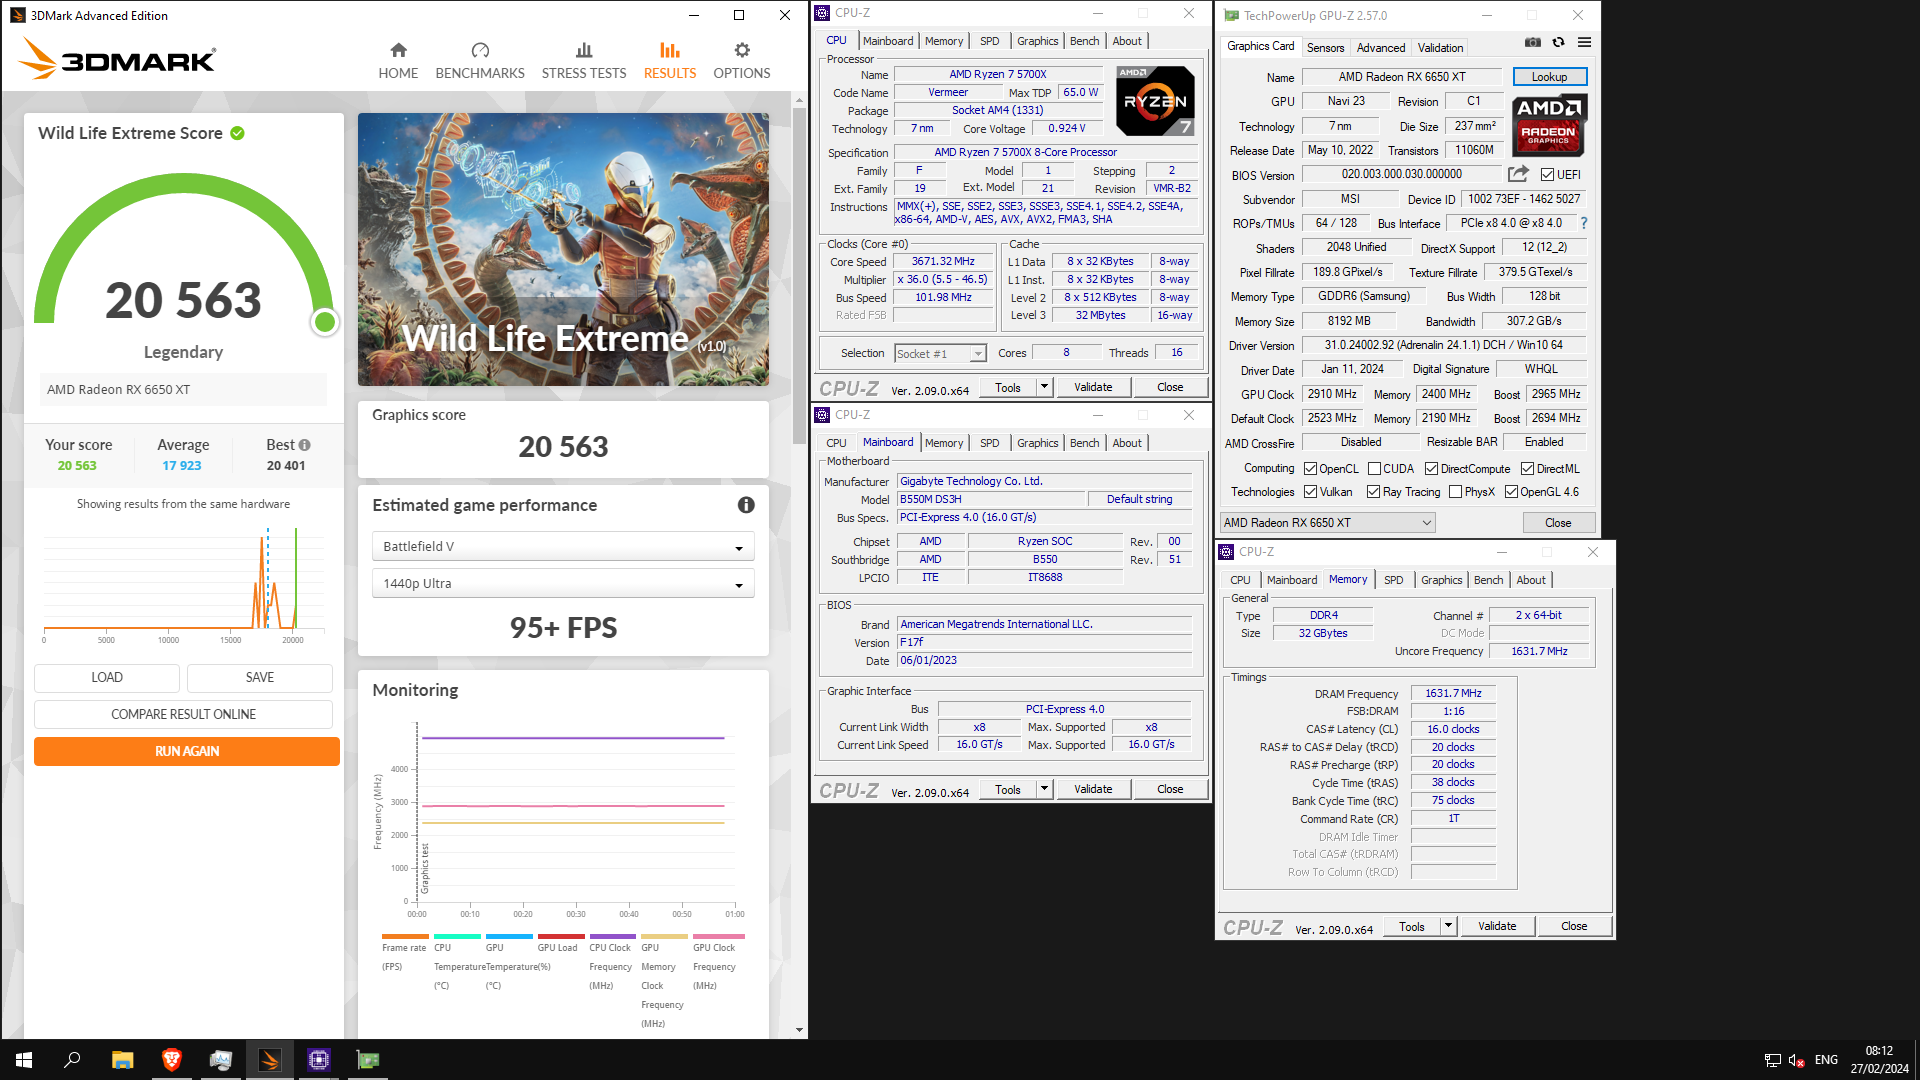Take a GPU-Z screenshot with camera icon
This screenshot has height=1080, width=1920.
(1532, 42)
